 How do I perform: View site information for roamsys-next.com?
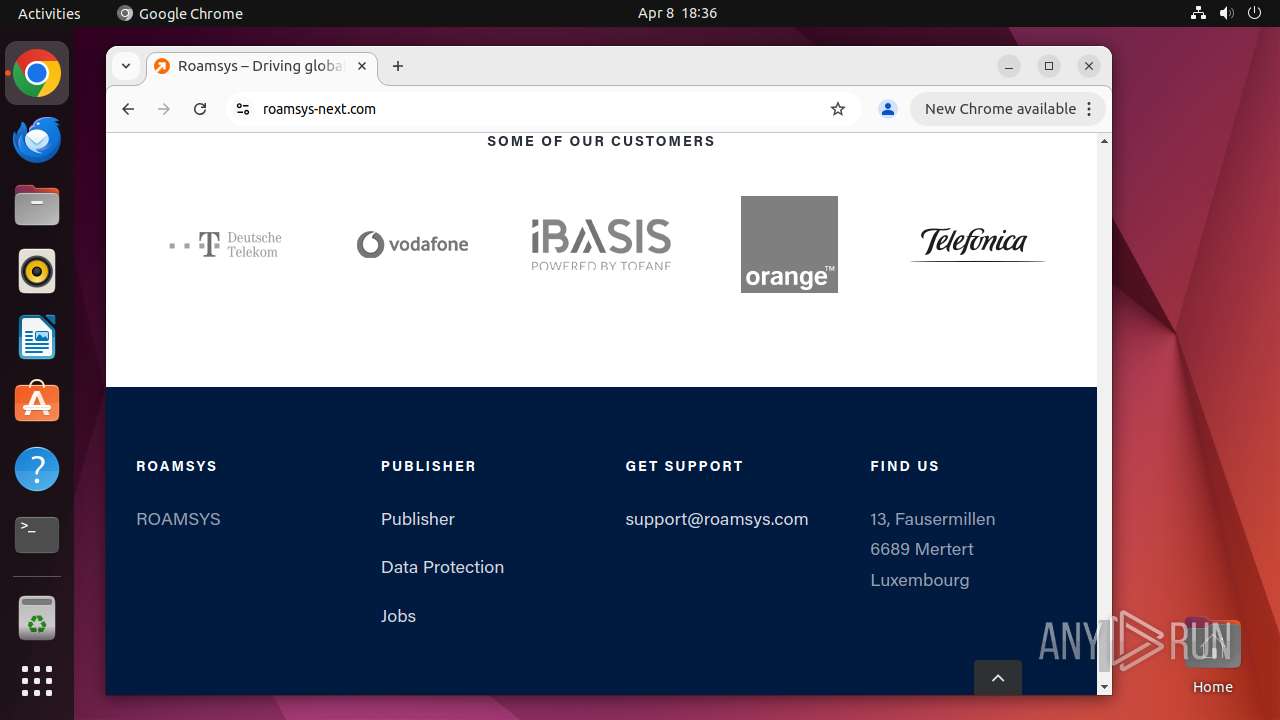point(242,109)
